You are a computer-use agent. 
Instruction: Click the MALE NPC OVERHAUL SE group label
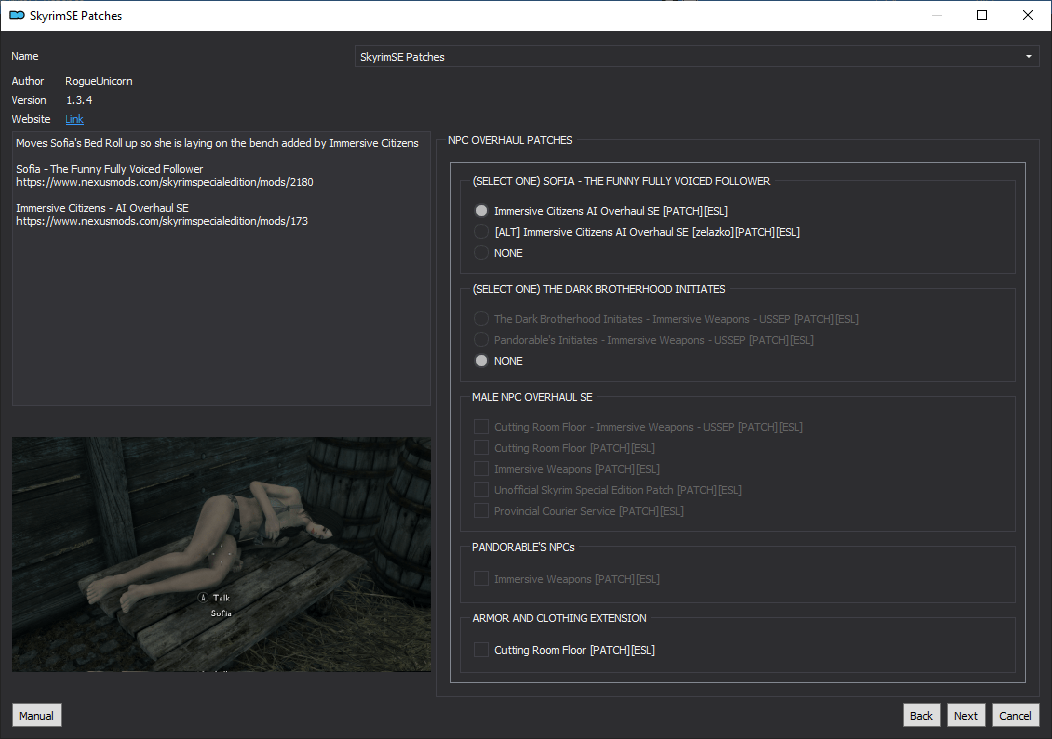(532, 397)
